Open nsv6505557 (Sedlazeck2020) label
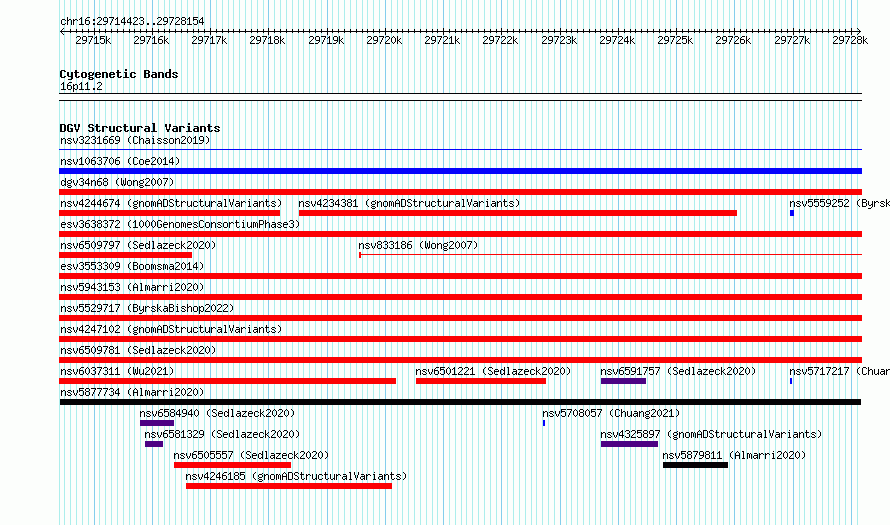 pos(251,455)
